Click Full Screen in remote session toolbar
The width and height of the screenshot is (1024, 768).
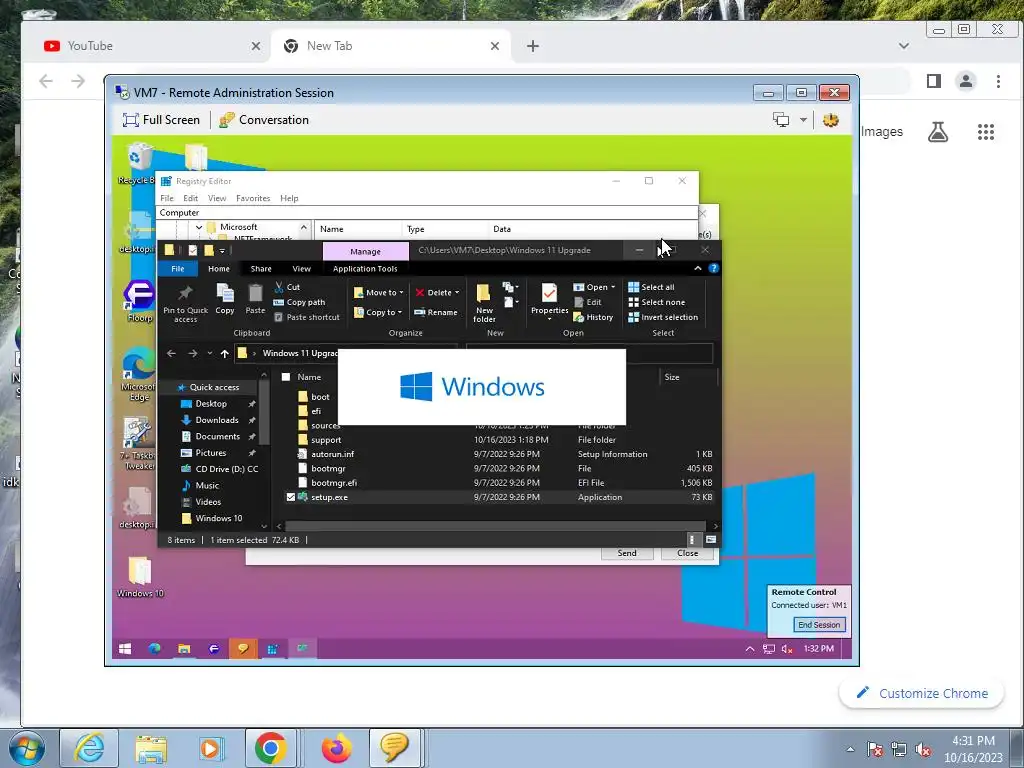(x=161, y=120)
